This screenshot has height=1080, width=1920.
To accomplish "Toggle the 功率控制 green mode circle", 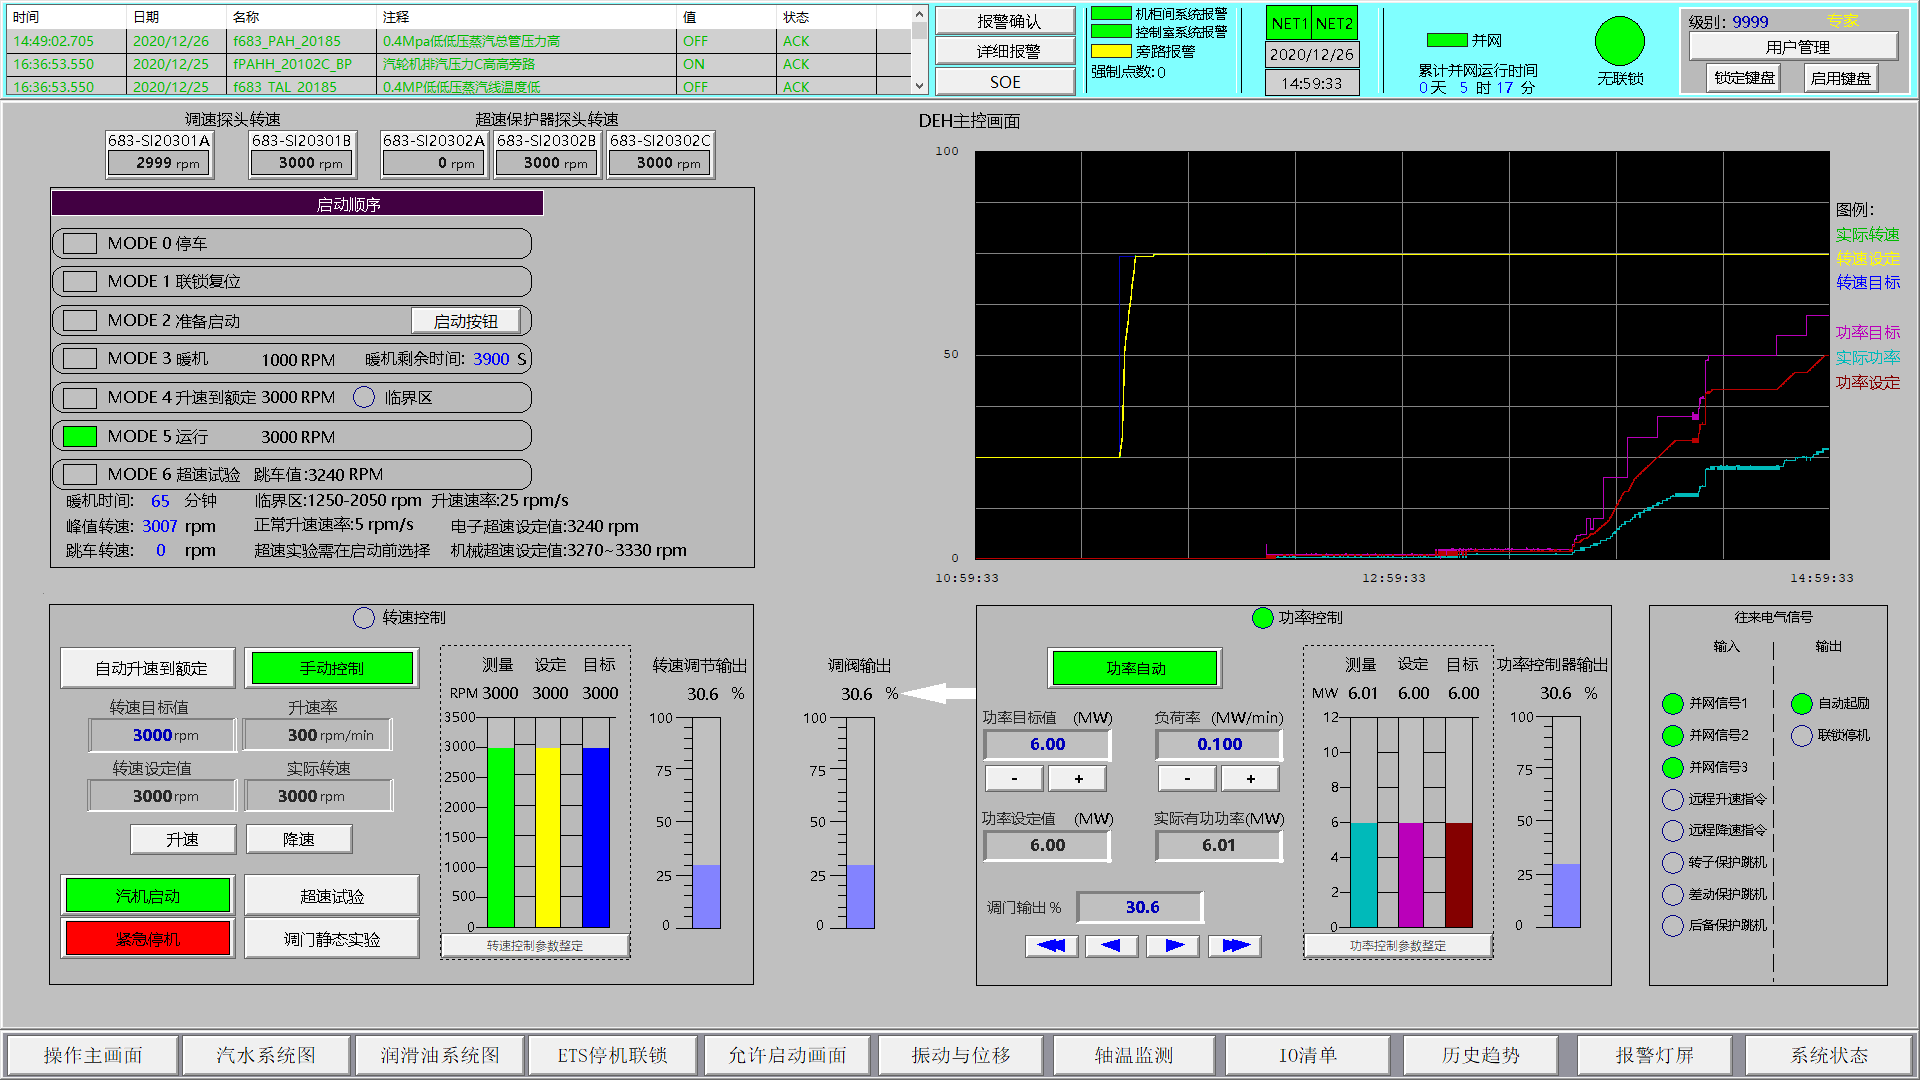I will tap(1262, 618).
